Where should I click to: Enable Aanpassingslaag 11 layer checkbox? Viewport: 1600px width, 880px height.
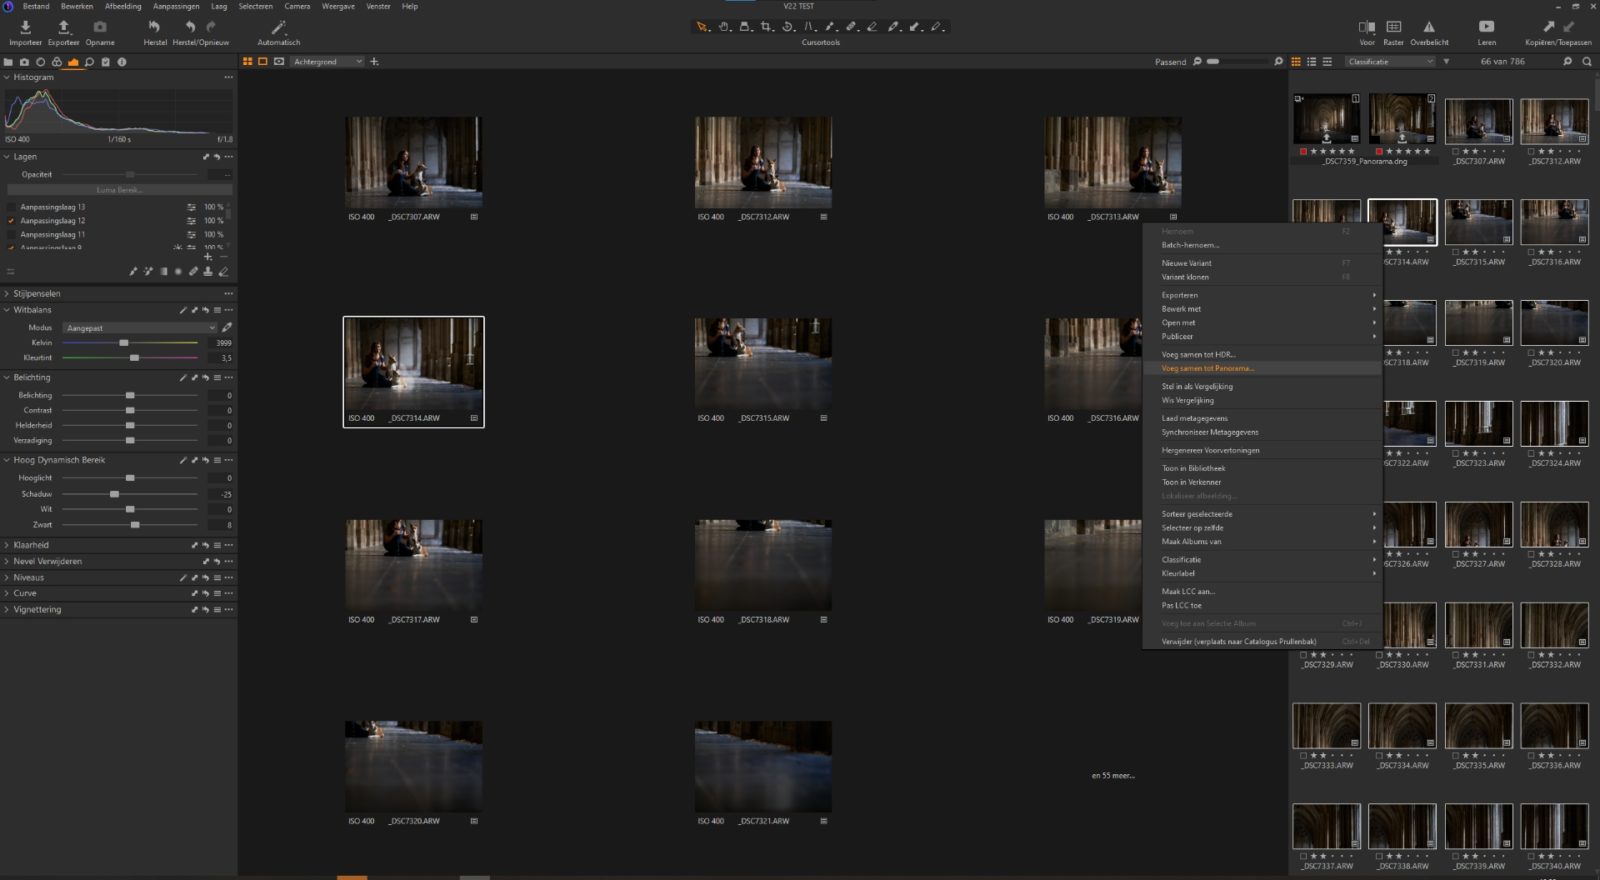(x=11, y=235)
